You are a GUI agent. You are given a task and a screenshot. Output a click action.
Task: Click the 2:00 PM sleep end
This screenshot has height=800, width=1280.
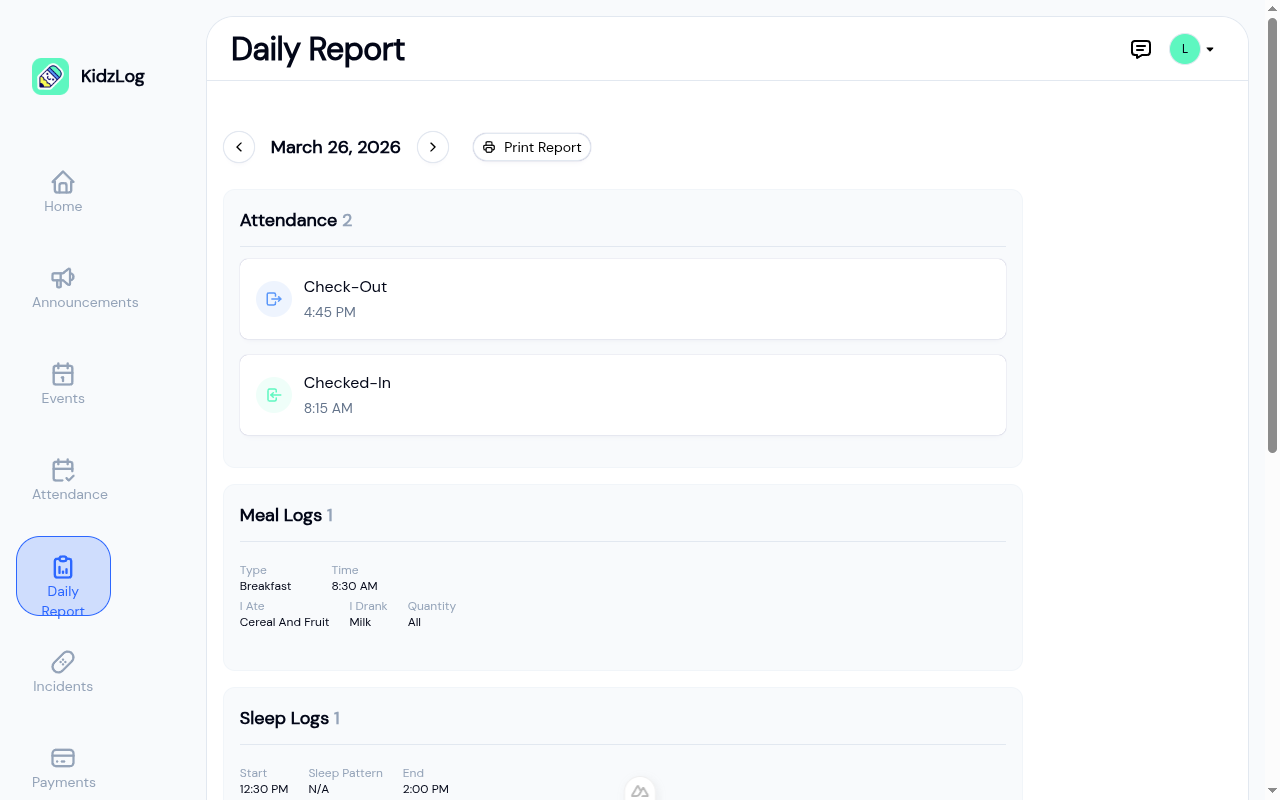(426, 789)
